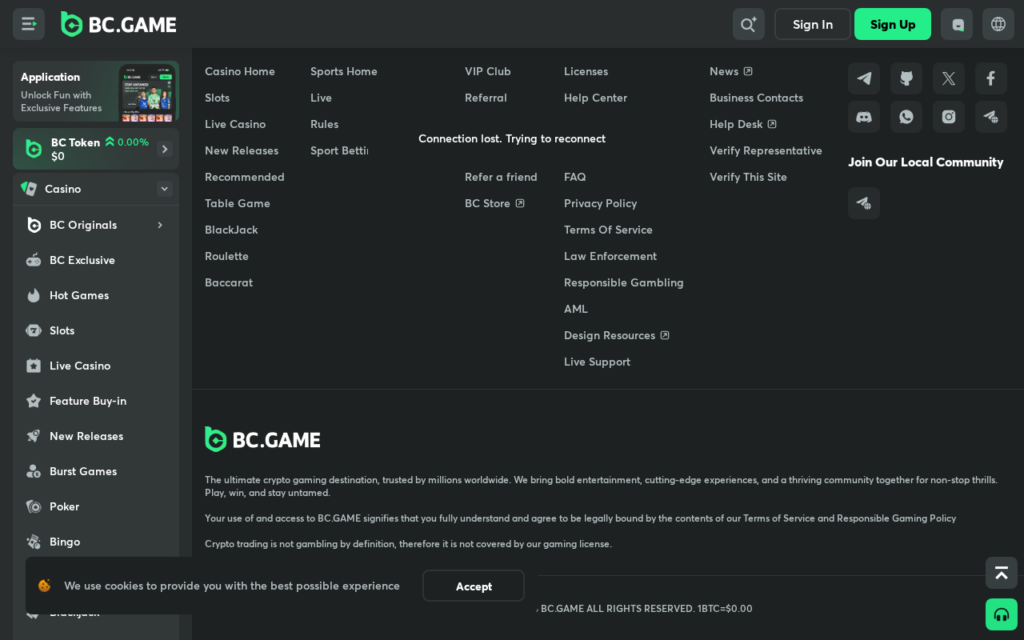The height and width of the screenshot is (640, 1024).
Task: Open Law Enforcement link
Action: (611, 257)
